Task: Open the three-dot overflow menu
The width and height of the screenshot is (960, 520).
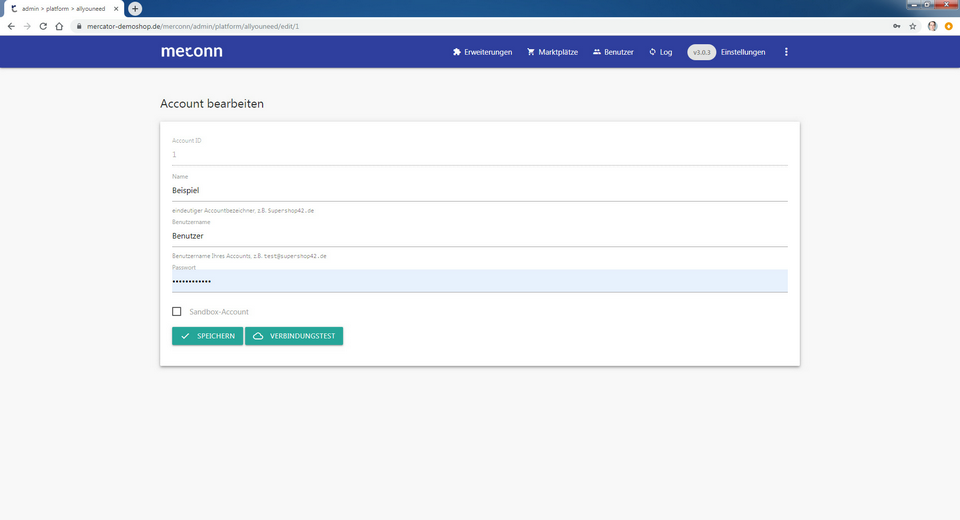Action: click(786, 52)
